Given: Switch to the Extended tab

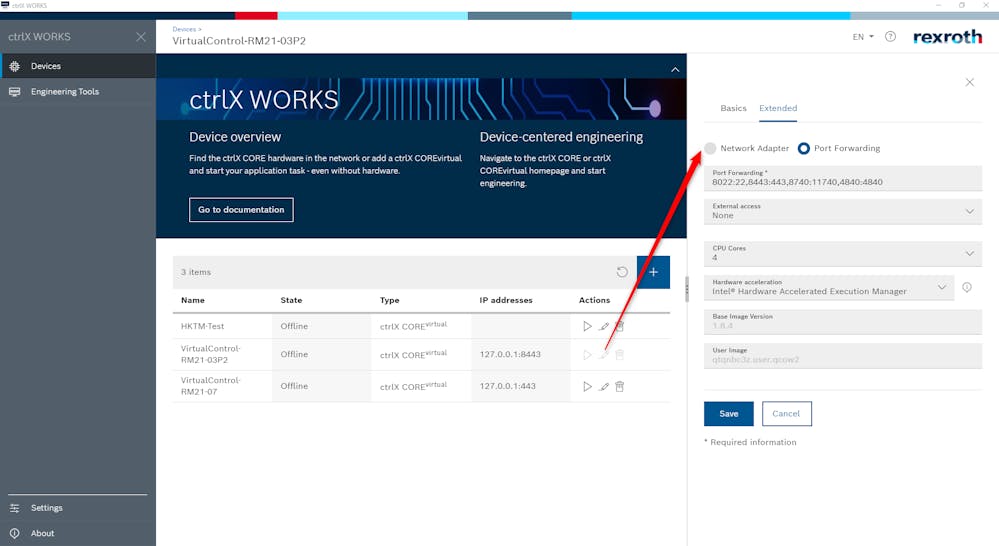Looking at the screenshot, I should [778, 108].
